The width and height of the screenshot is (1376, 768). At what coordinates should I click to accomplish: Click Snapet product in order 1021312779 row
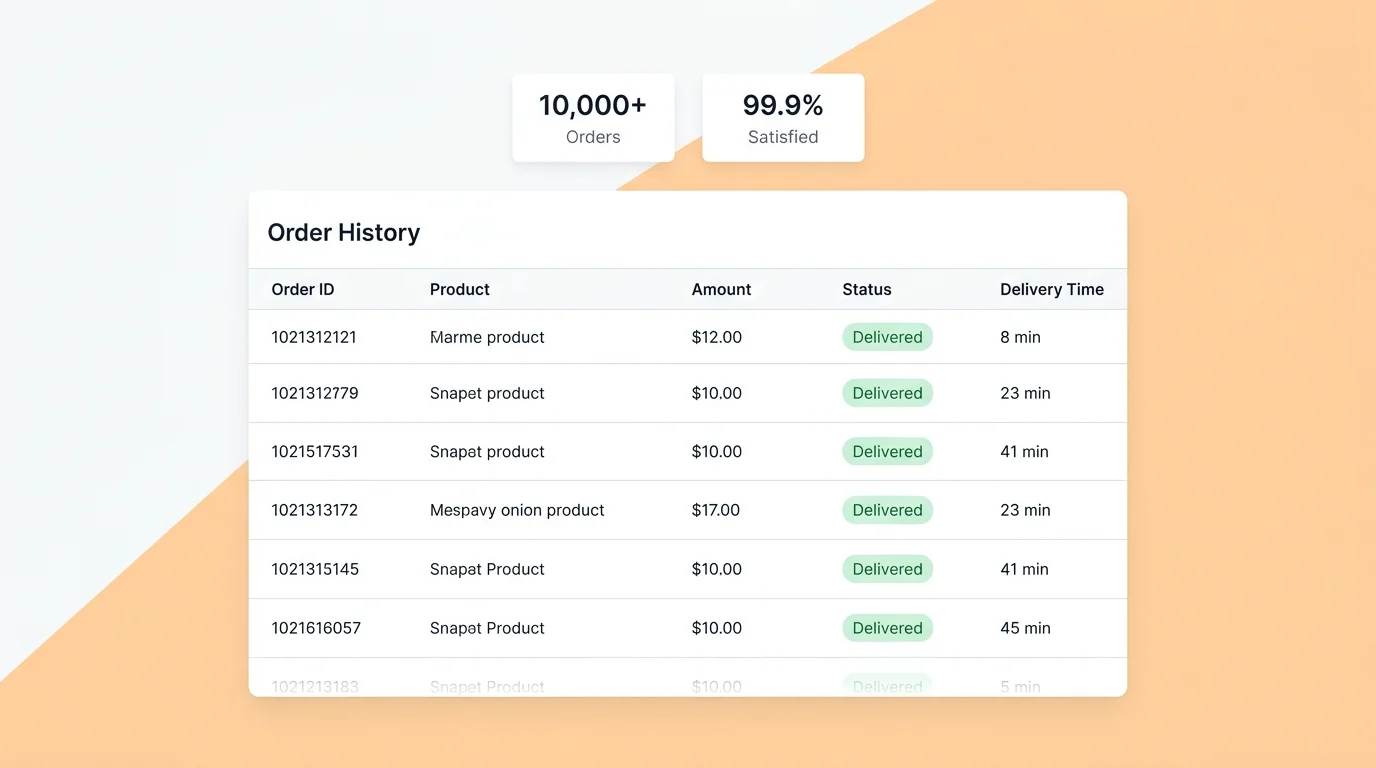point(487,393)
